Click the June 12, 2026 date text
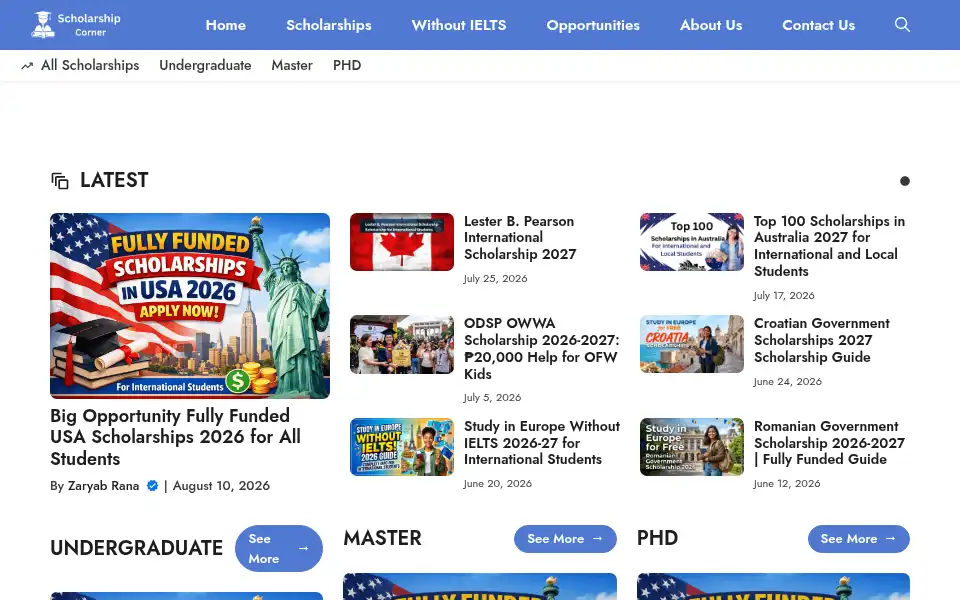 pyautogui.click(x=787, y=484)
